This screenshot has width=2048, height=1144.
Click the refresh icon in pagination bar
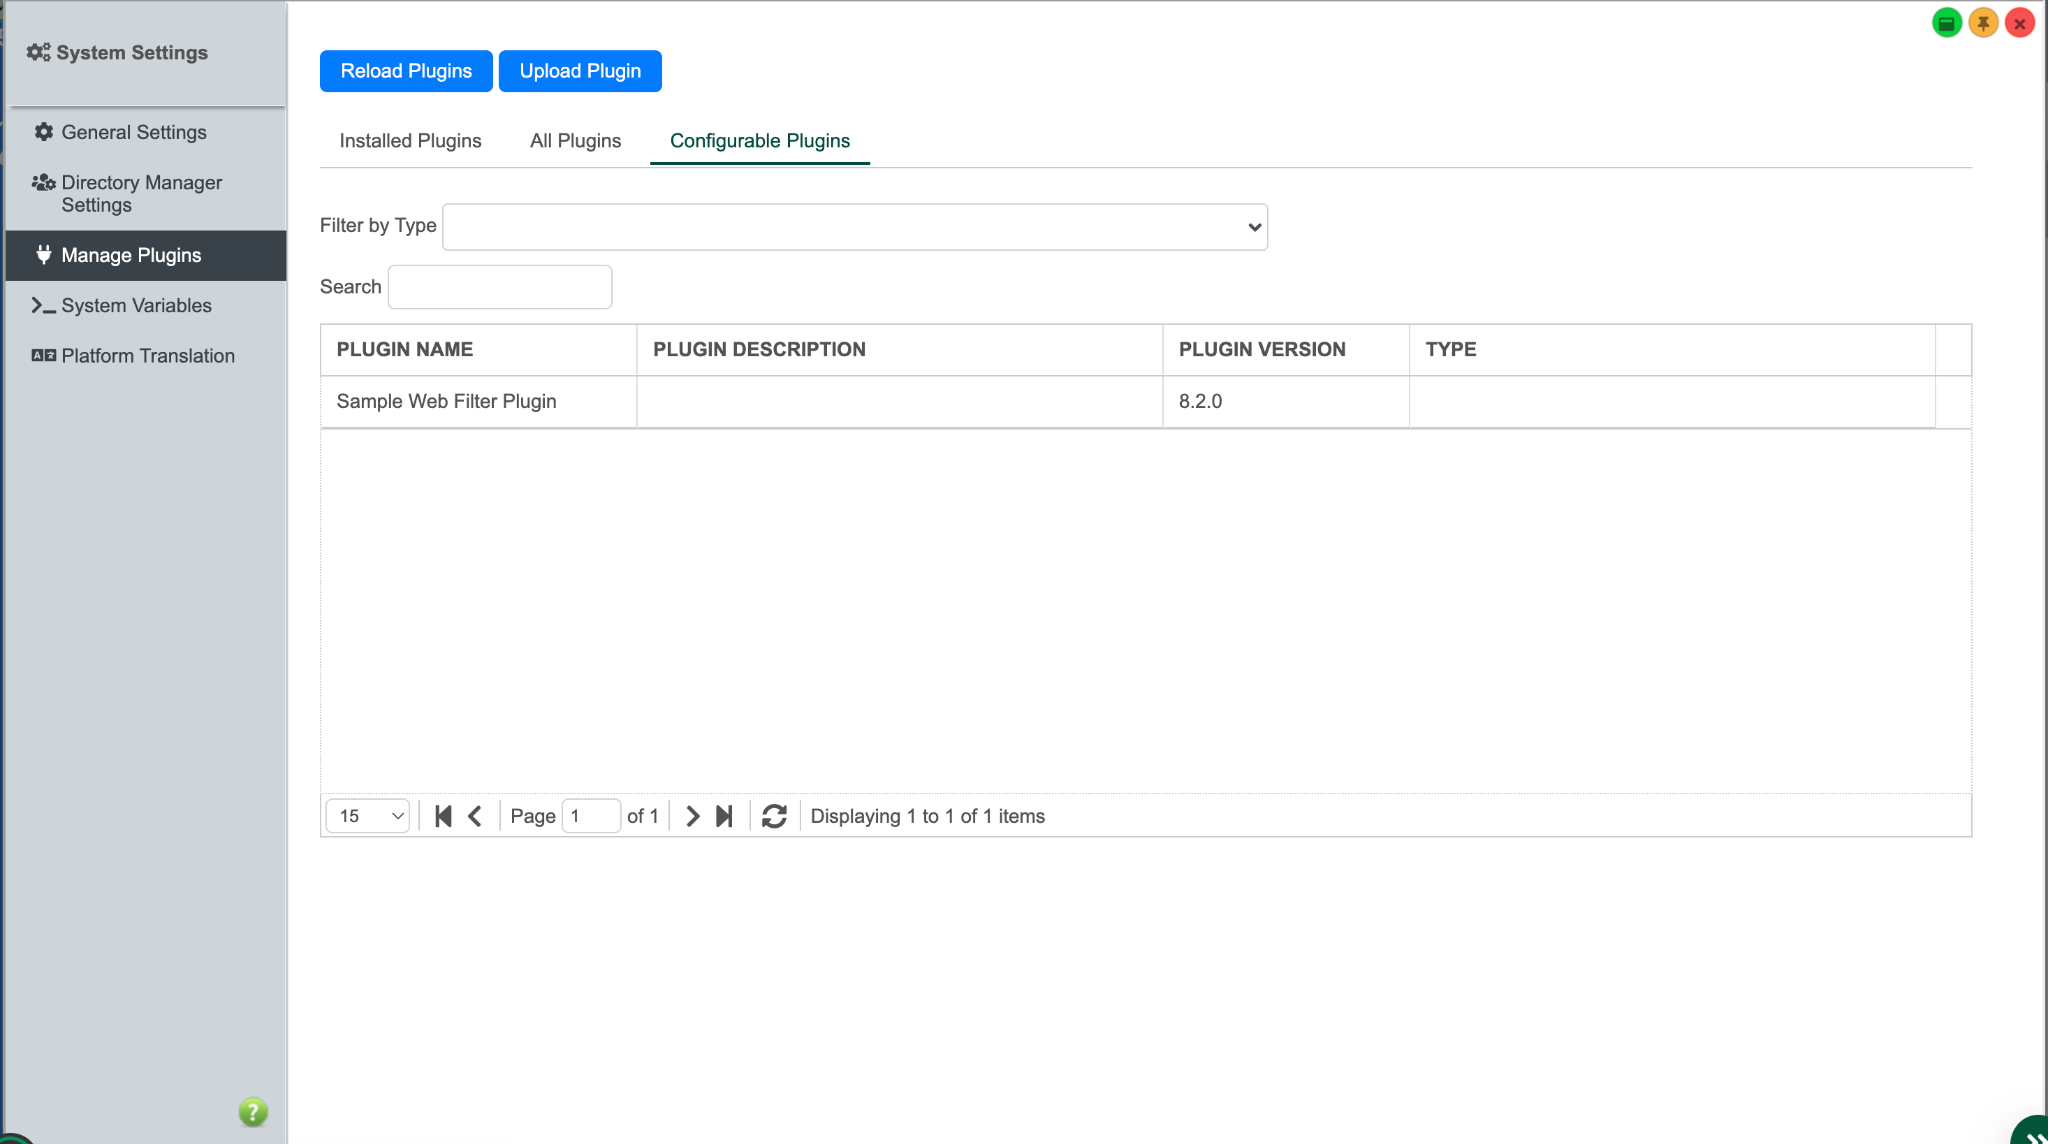[774, 816]
